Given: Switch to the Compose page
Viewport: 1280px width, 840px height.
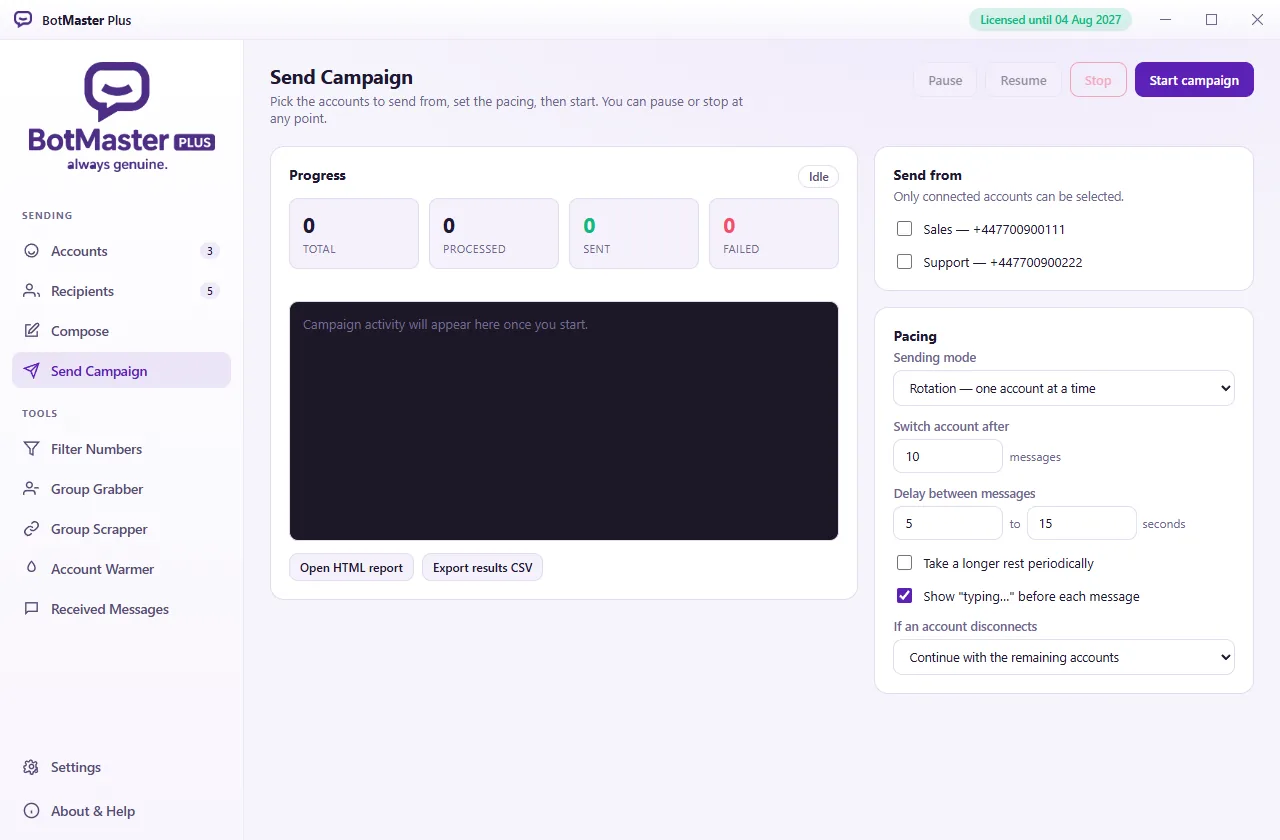Looking at the screenshot, I should pyautogui.click(x=121, y=331).
